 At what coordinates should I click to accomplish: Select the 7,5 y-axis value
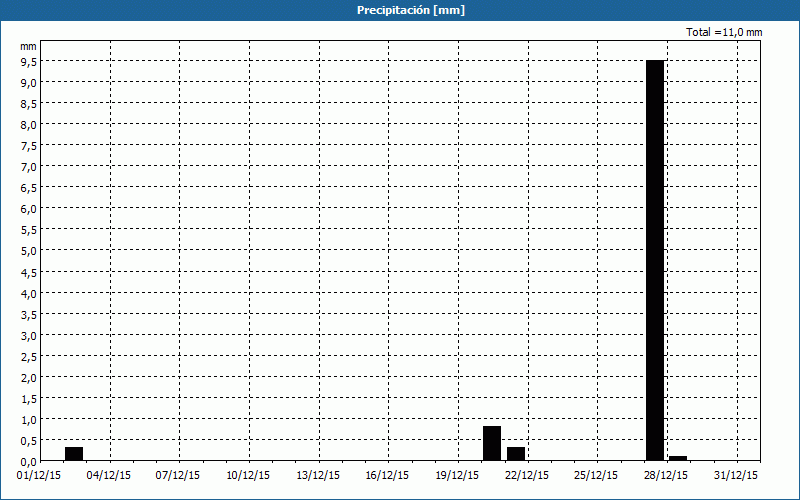pos(29,146)
